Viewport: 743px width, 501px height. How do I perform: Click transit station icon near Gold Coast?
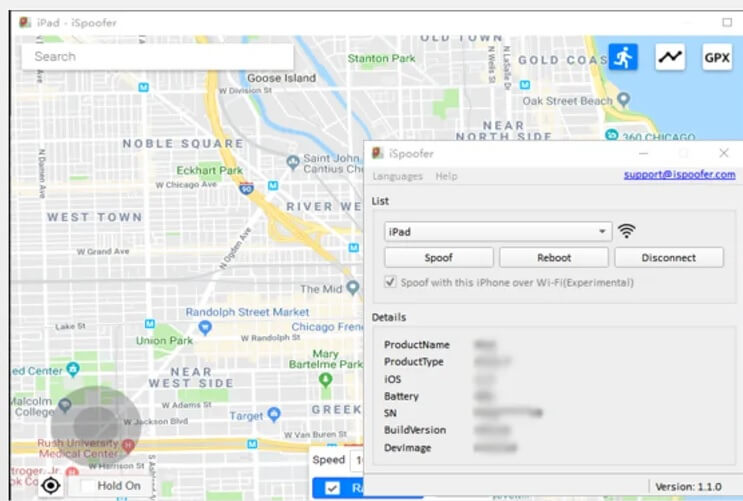tap(525, 85)
